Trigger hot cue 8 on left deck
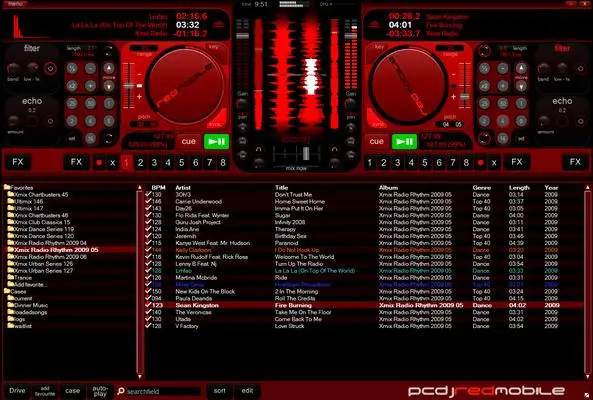Viewport: 593px width, 400px height. (223, 163)
